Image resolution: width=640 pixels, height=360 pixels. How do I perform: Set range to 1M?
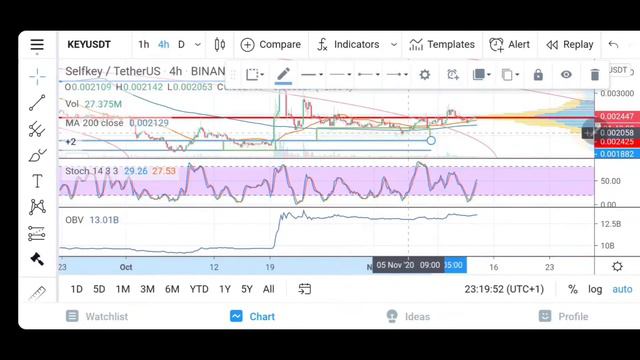[123, 289]
